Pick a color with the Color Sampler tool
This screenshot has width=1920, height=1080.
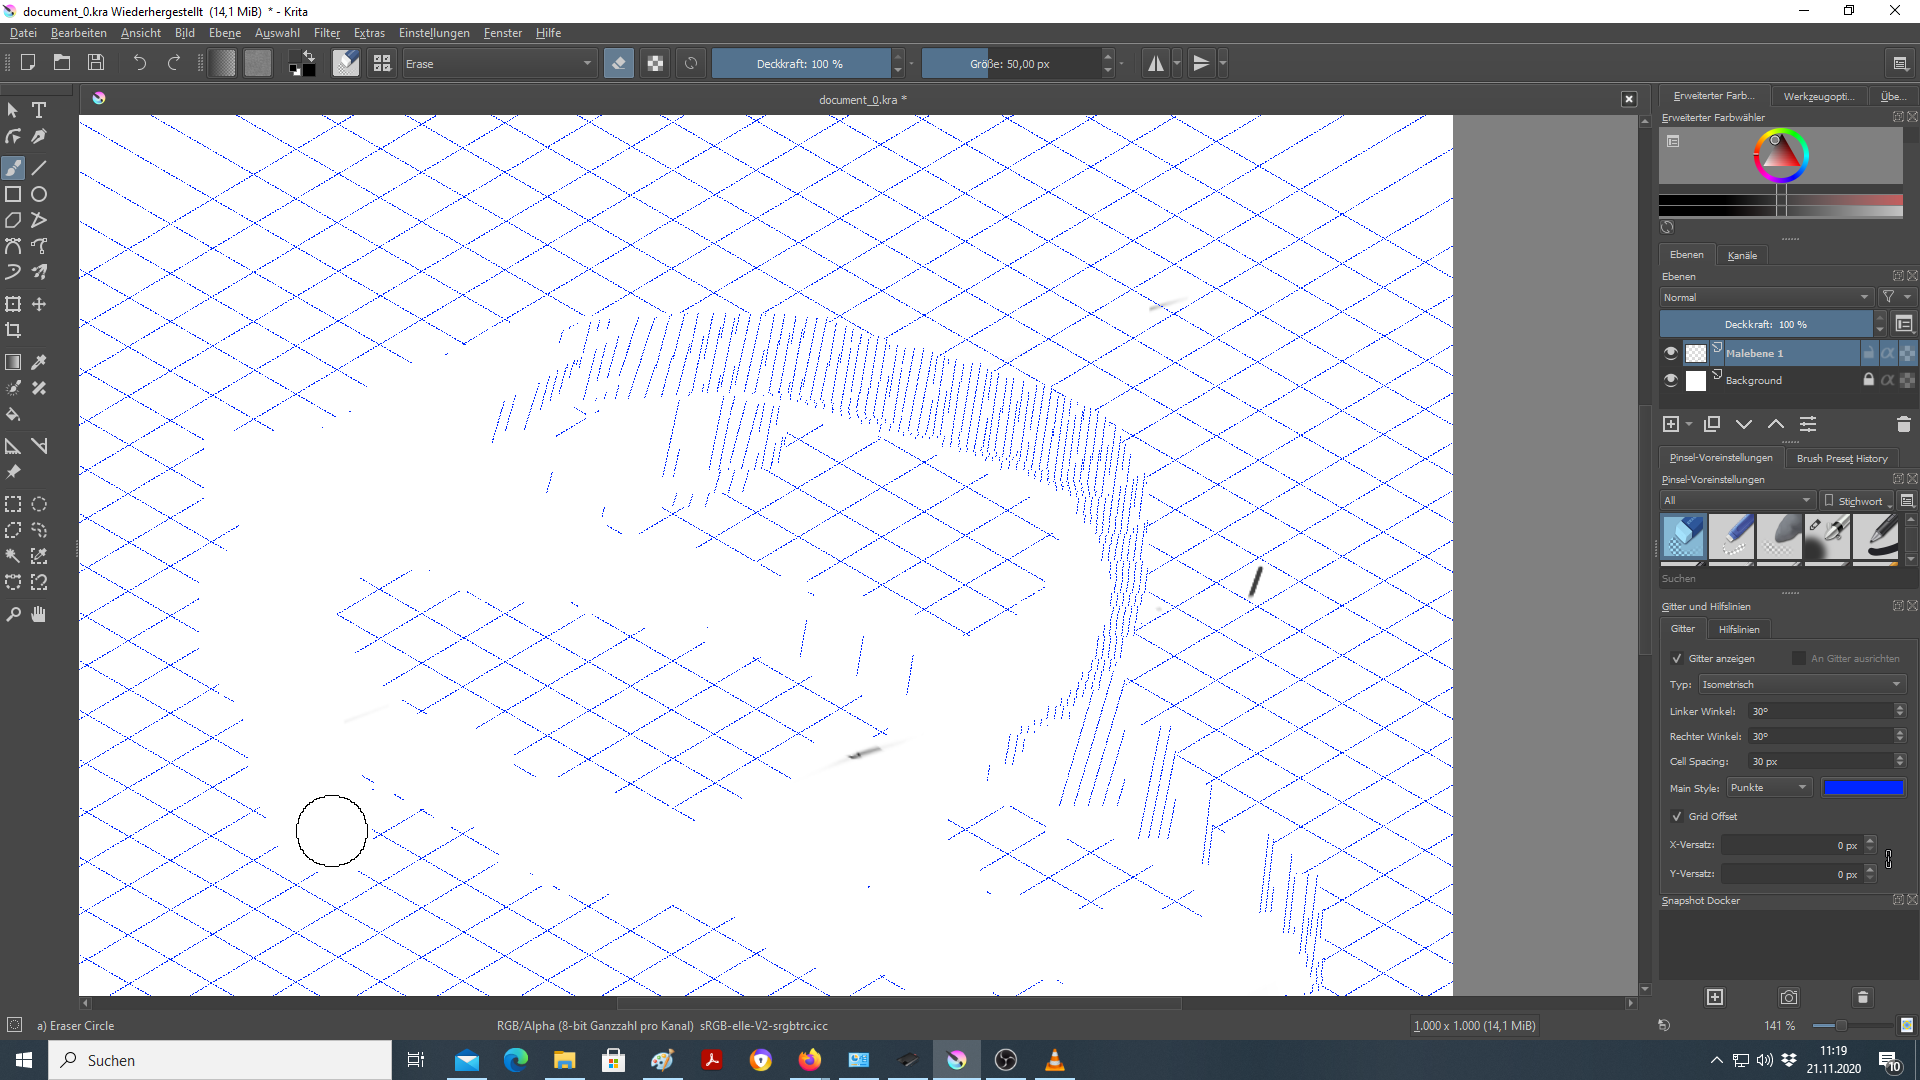[39, 362]
